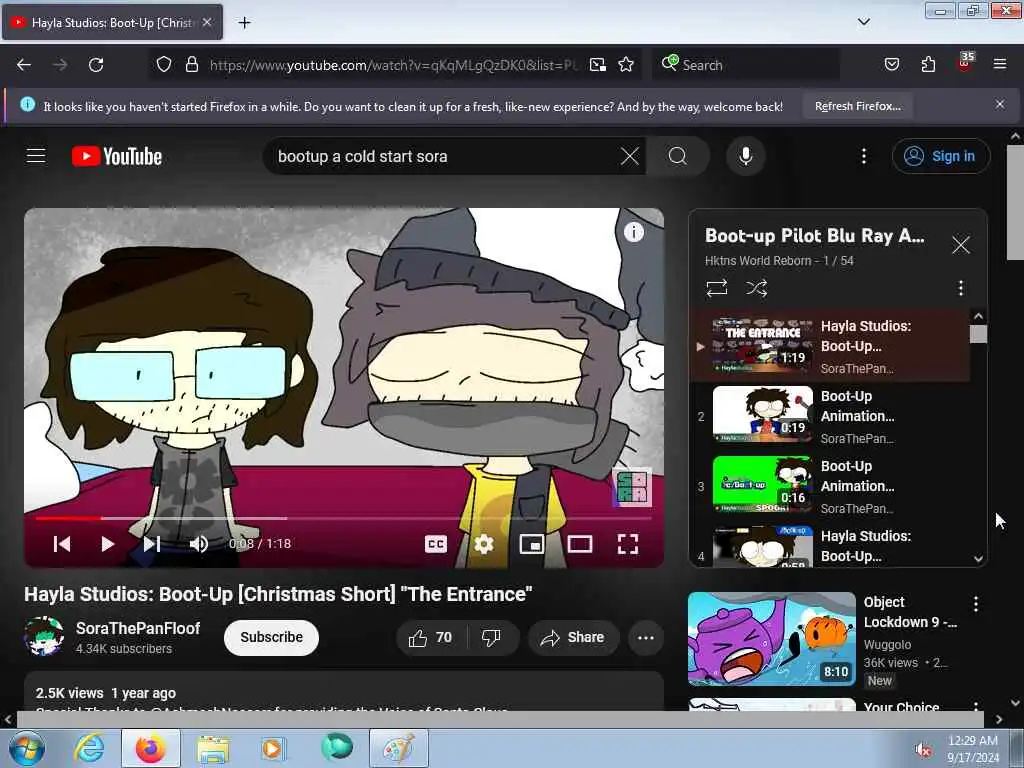The height and width of the screenshot is (768, 1024).
Task: Open the Firefox hamburger application menu
Action: (x=1000, y=65)
